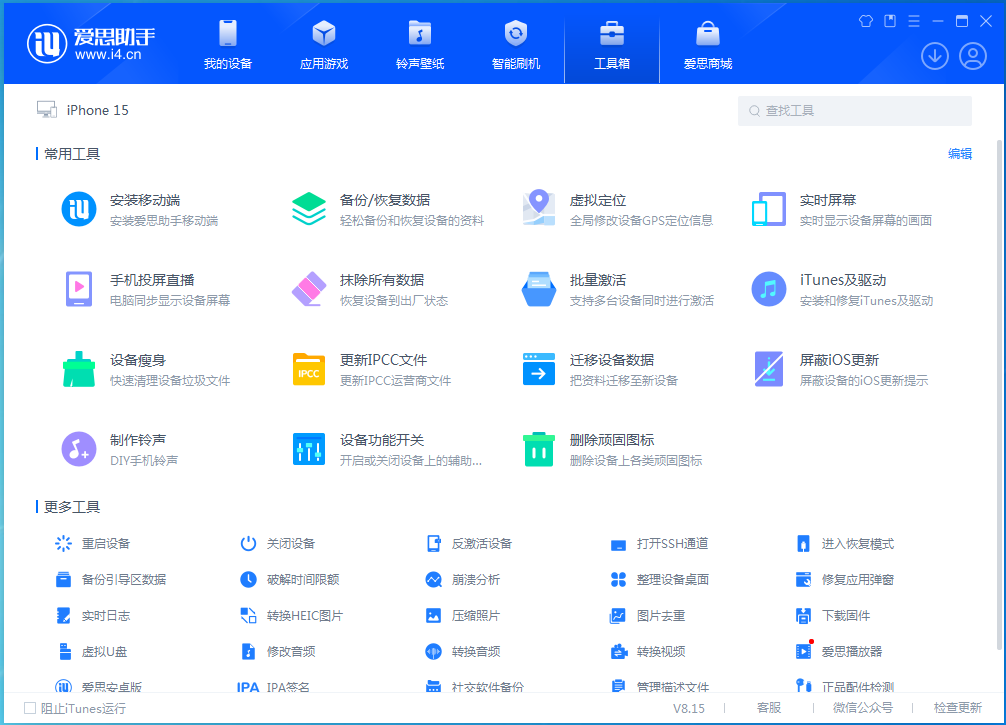The width and height of the screenshot is (1006, 725).
Task: Click the 迁移设备数据 arrow icon
Action: (539, 369)
